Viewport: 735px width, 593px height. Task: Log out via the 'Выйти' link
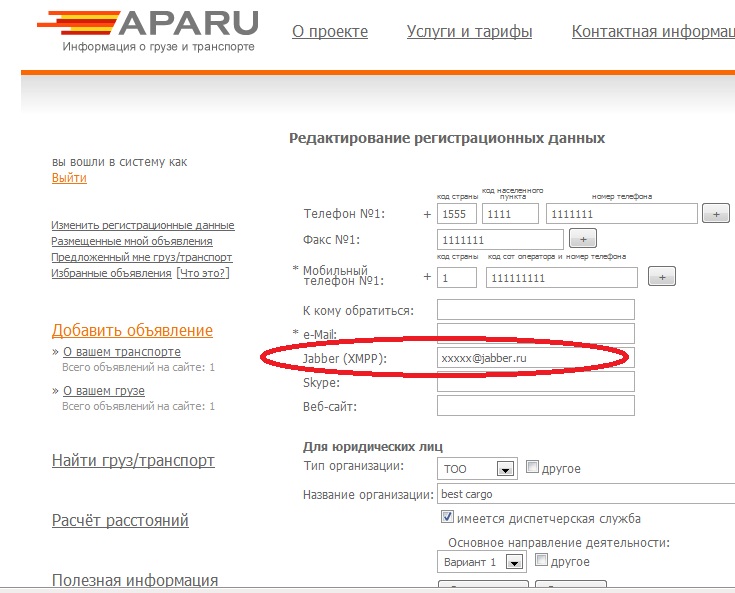(69, 178)
